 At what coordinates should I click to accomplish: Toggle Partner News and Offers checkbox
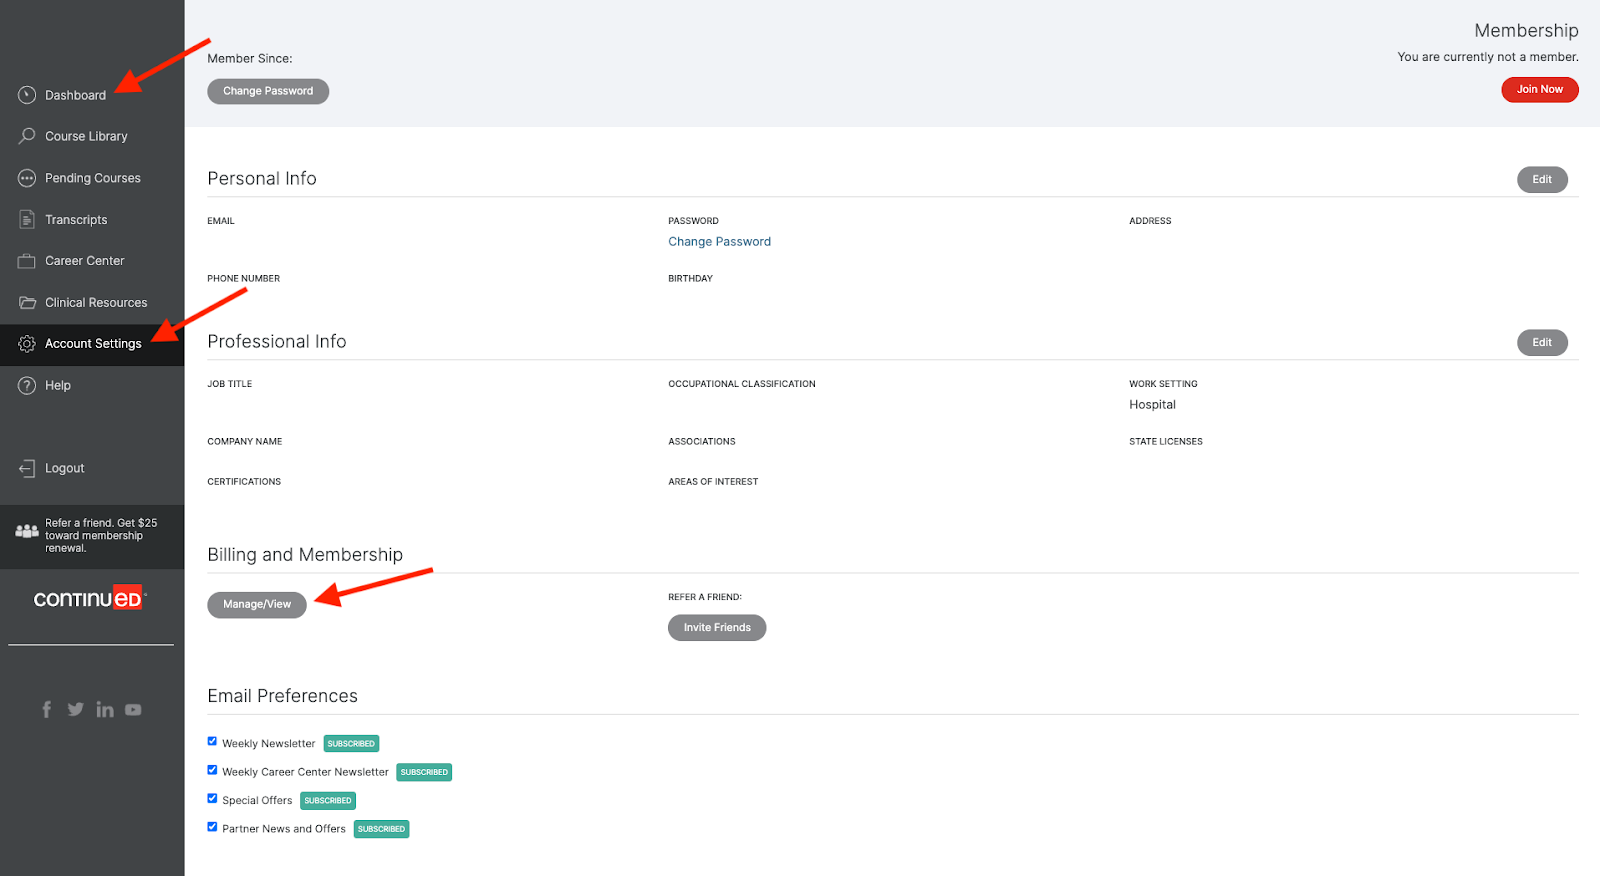[212, 827]
